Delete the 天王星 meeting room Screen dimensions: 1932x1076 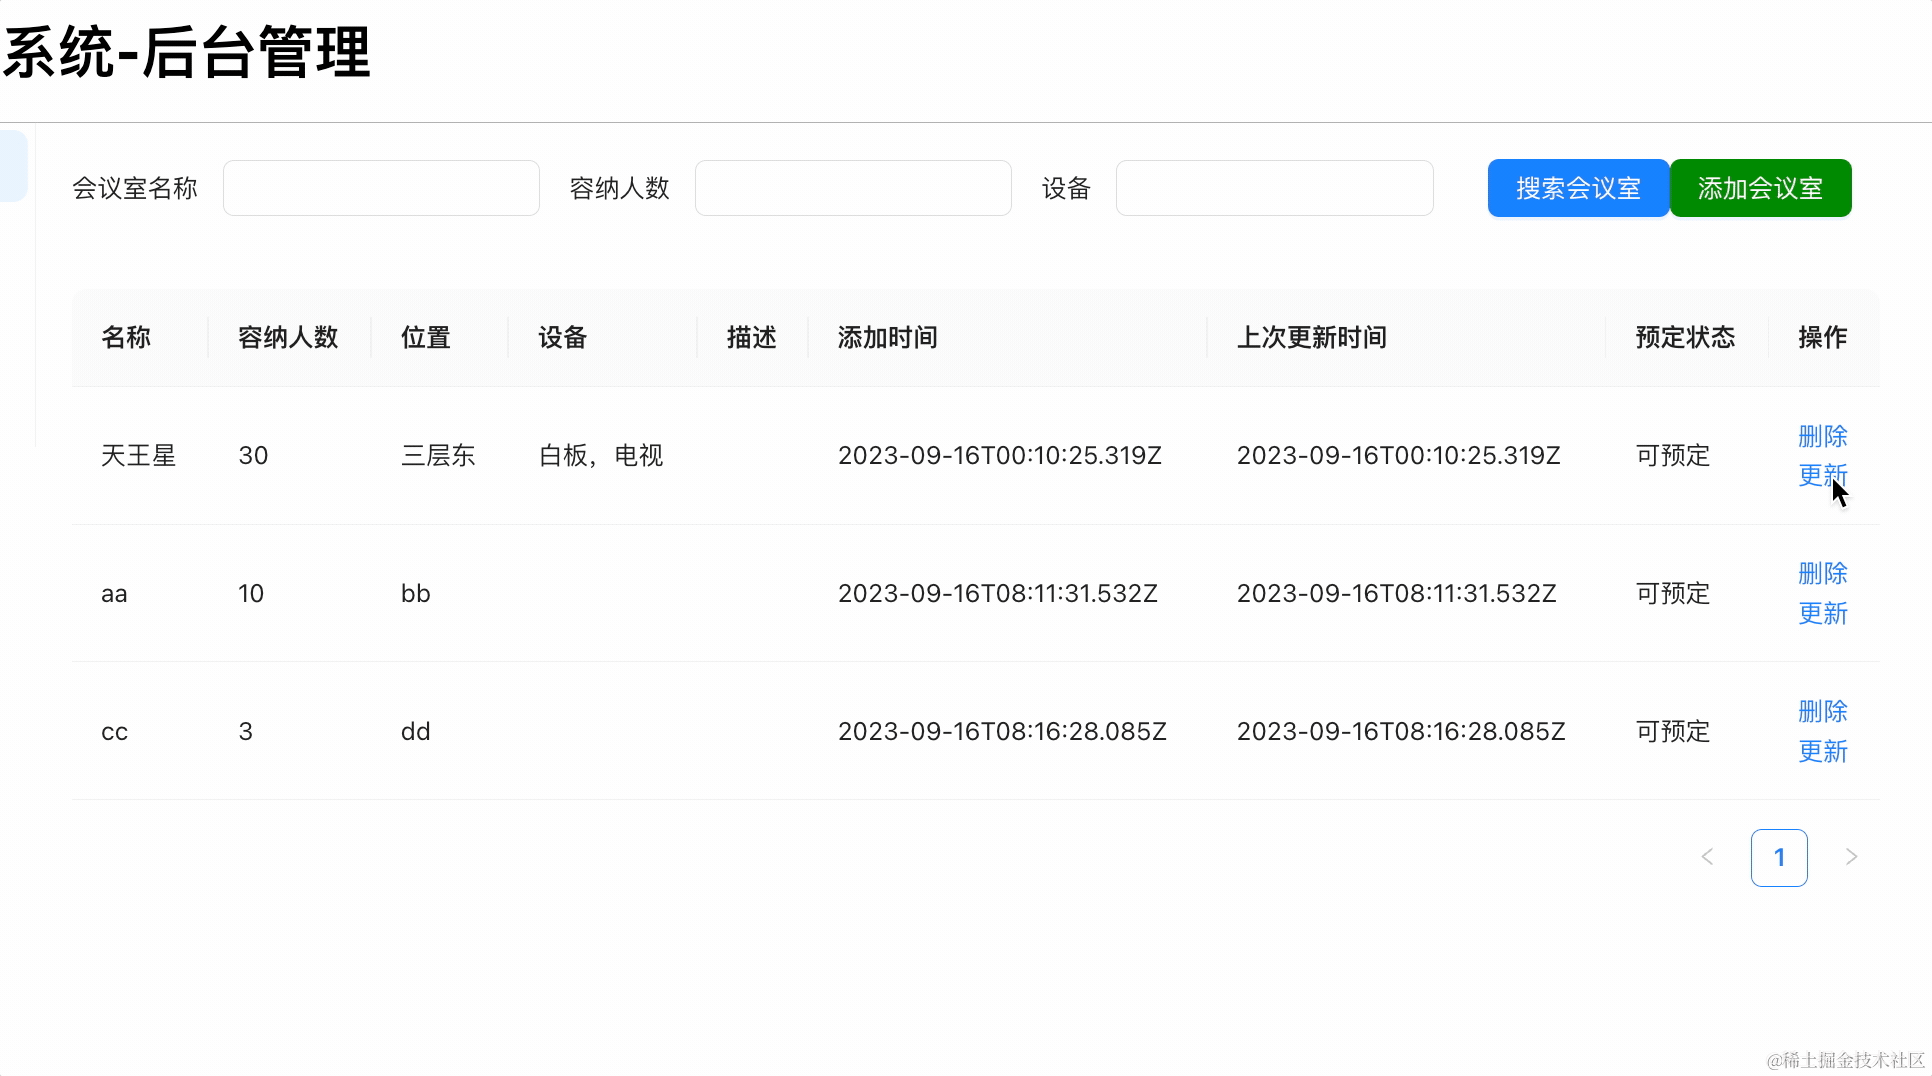(x=1822, y=436)
